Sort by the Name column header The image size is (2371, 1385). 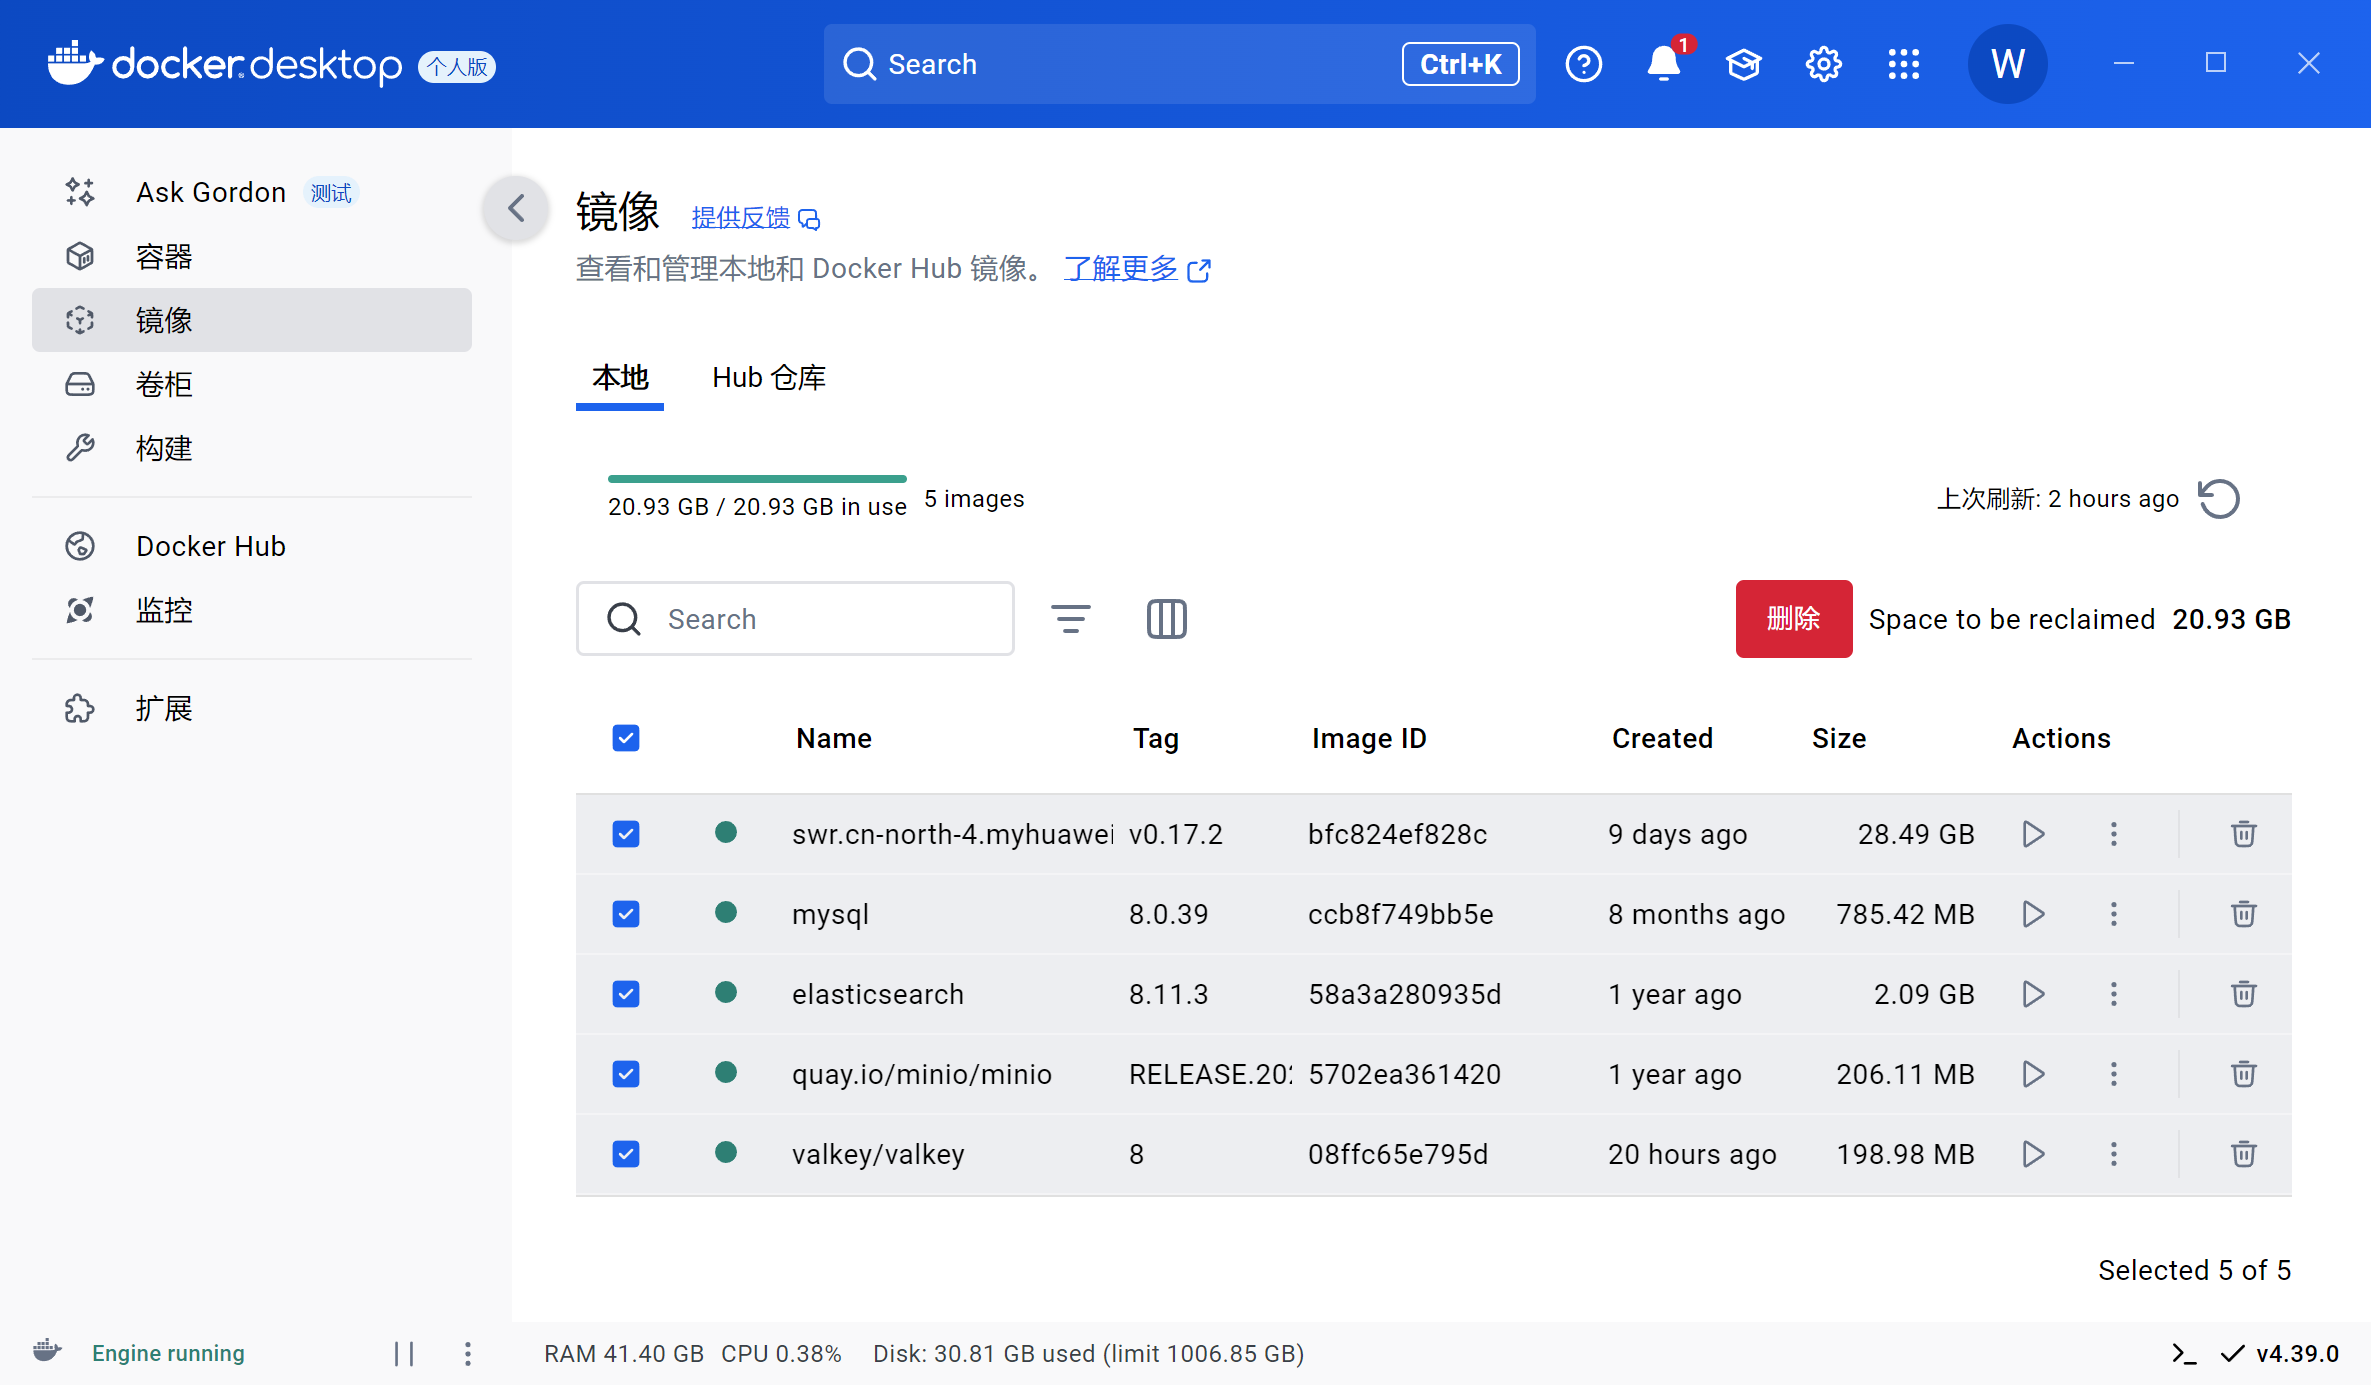[834, 738]
